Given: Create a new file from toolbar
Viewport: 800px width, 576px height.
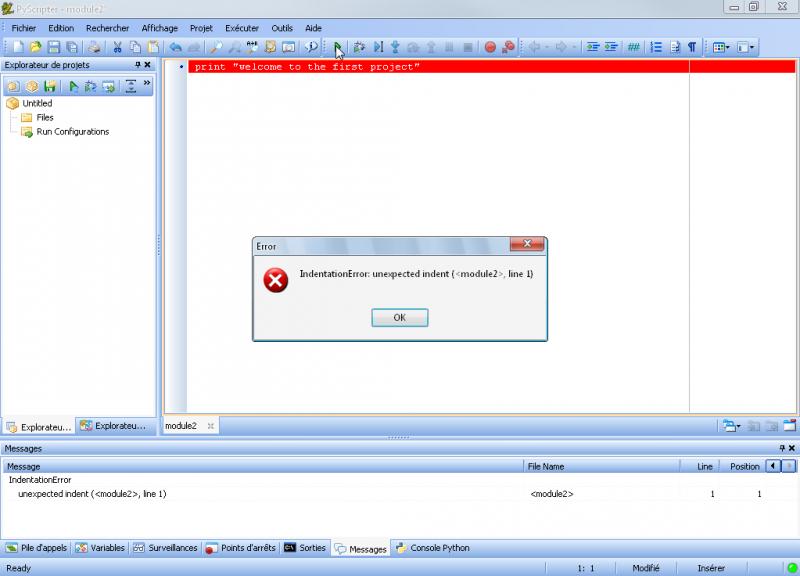Looking at the screenshot, I should [18, 47].
